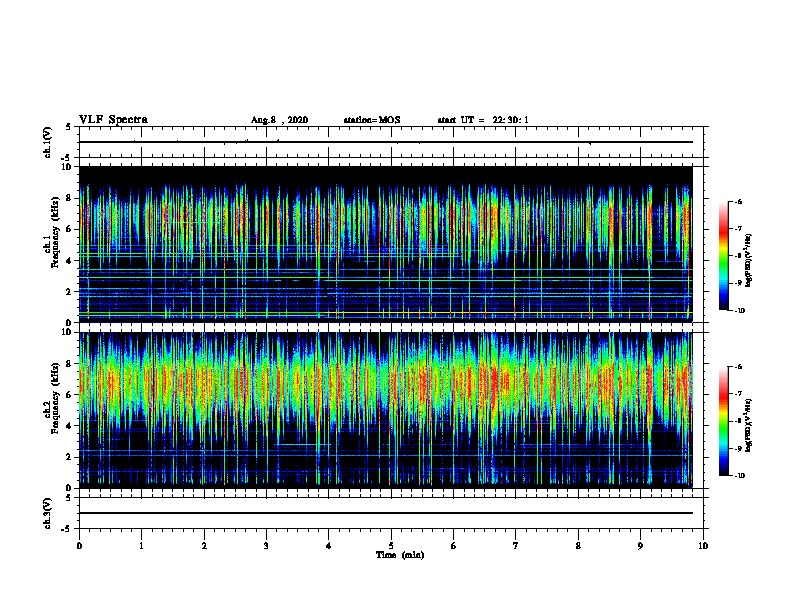Click the ch.1 voltage waveform trace
The image size is (792, 612).
pos(386,142)
